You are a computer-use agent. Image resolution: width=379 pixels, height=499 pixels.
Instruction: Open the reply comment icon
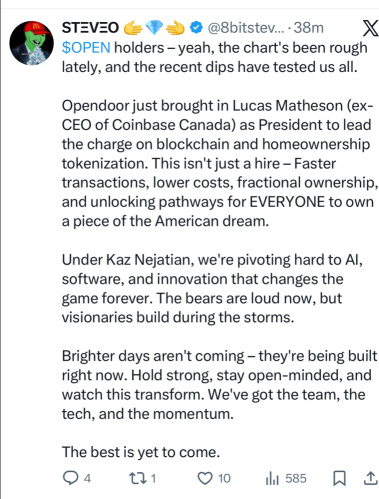coord(70,478)
